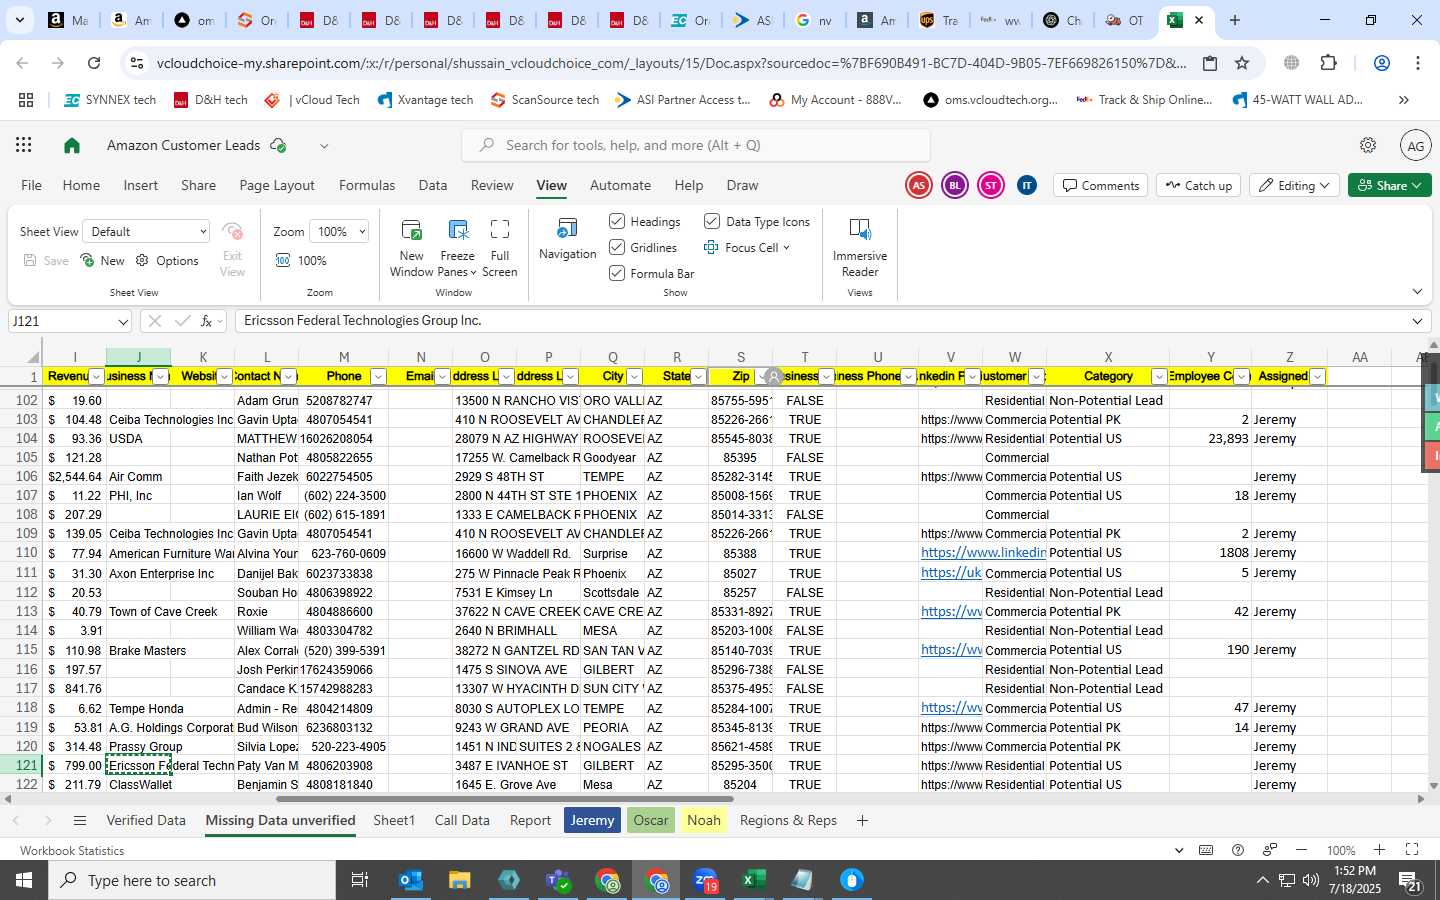The height and width of the screenshot is (900, 1440).
Task: Open the Comments pane
Action: (1100, 185)
